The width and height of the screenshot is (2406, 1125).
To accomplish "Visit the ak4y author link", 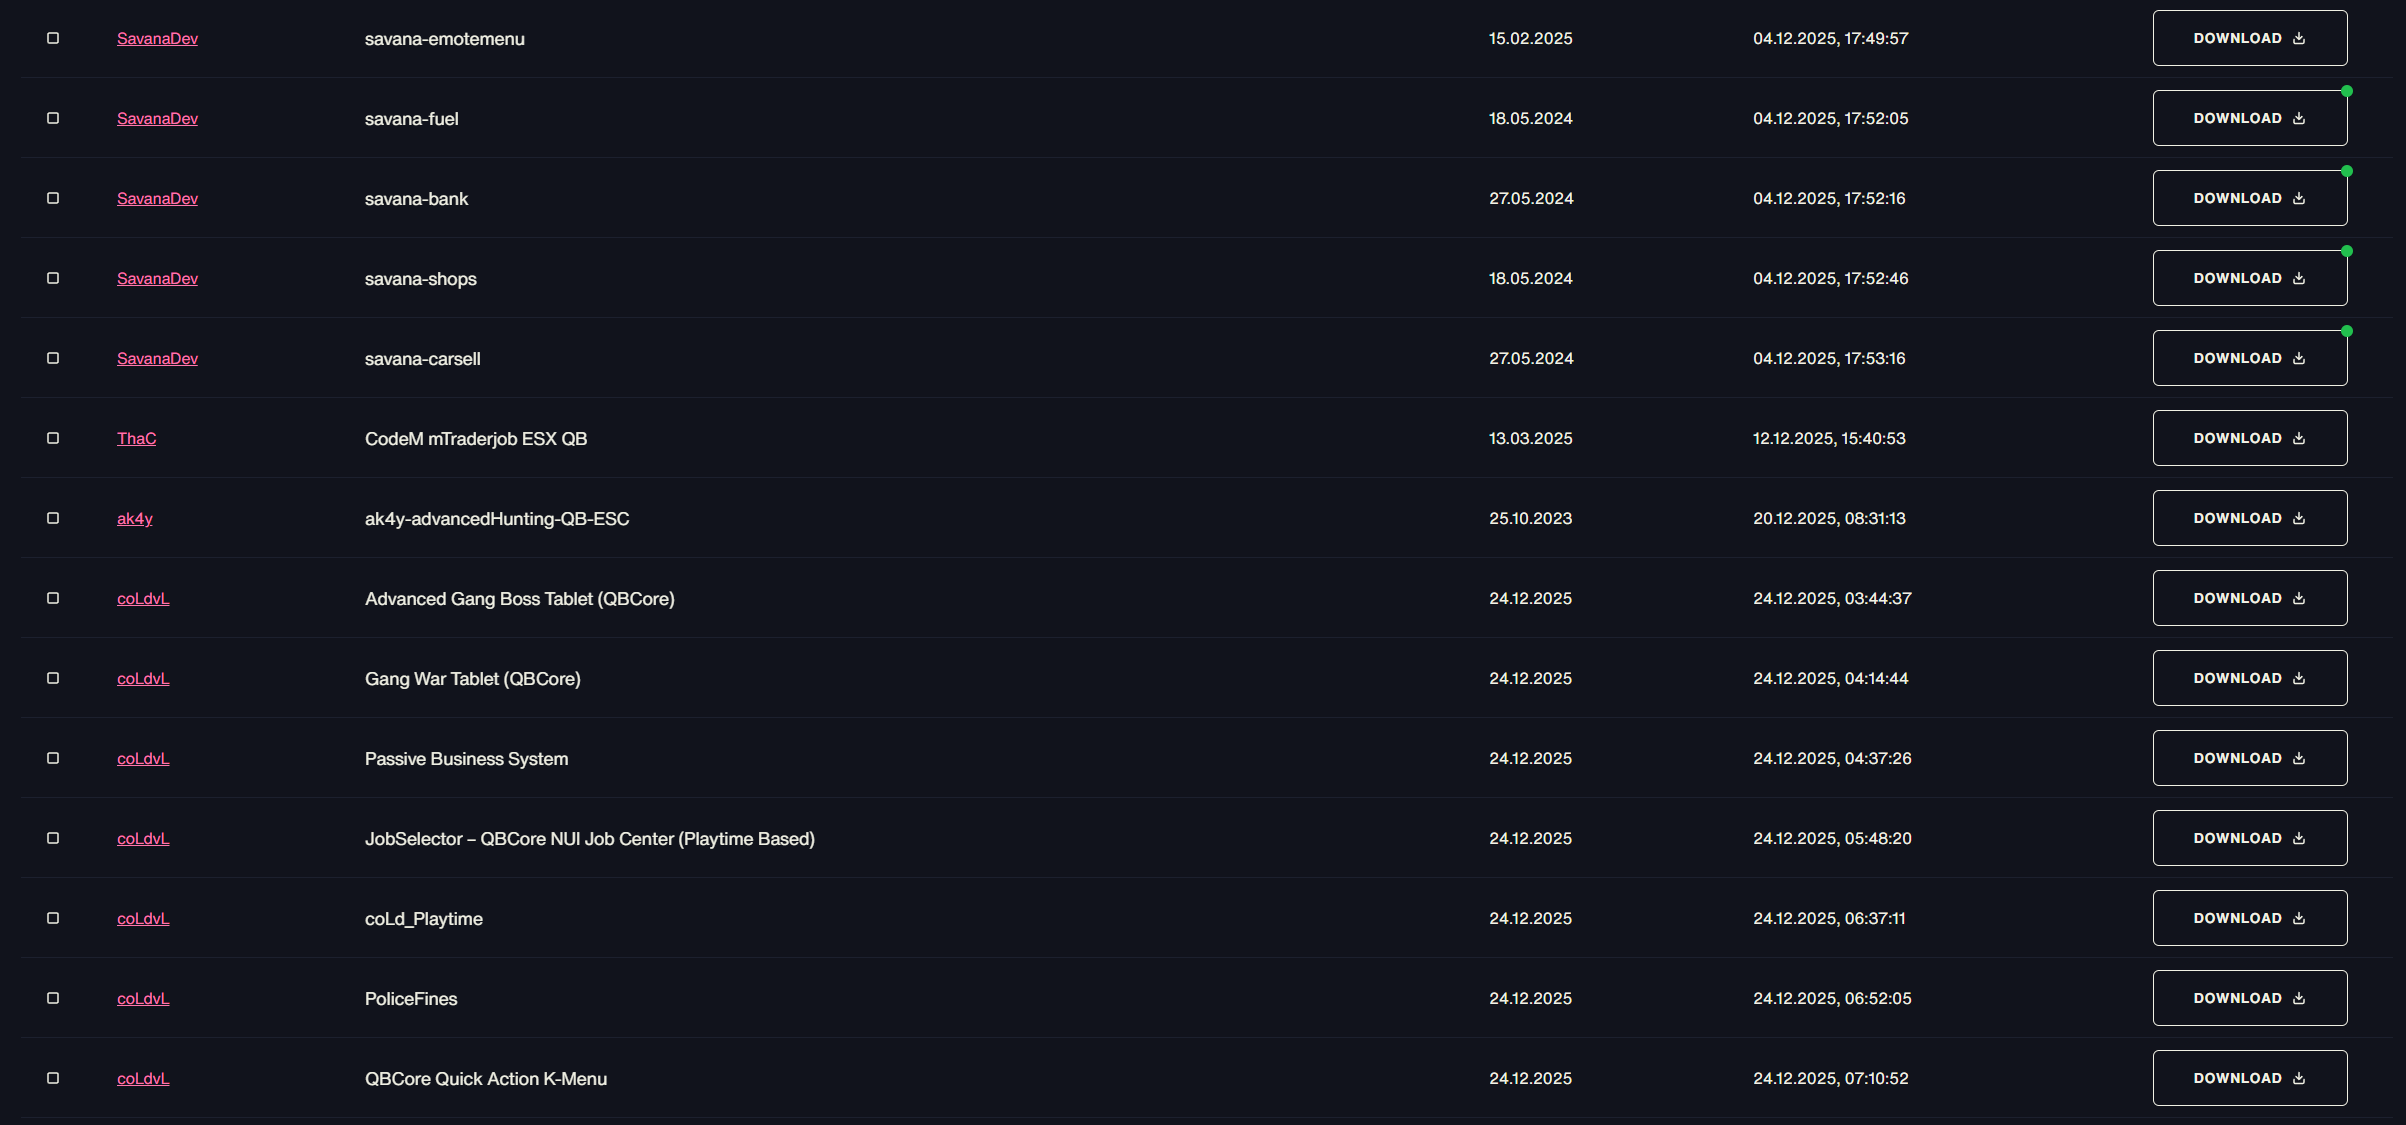I will [135, 518].
